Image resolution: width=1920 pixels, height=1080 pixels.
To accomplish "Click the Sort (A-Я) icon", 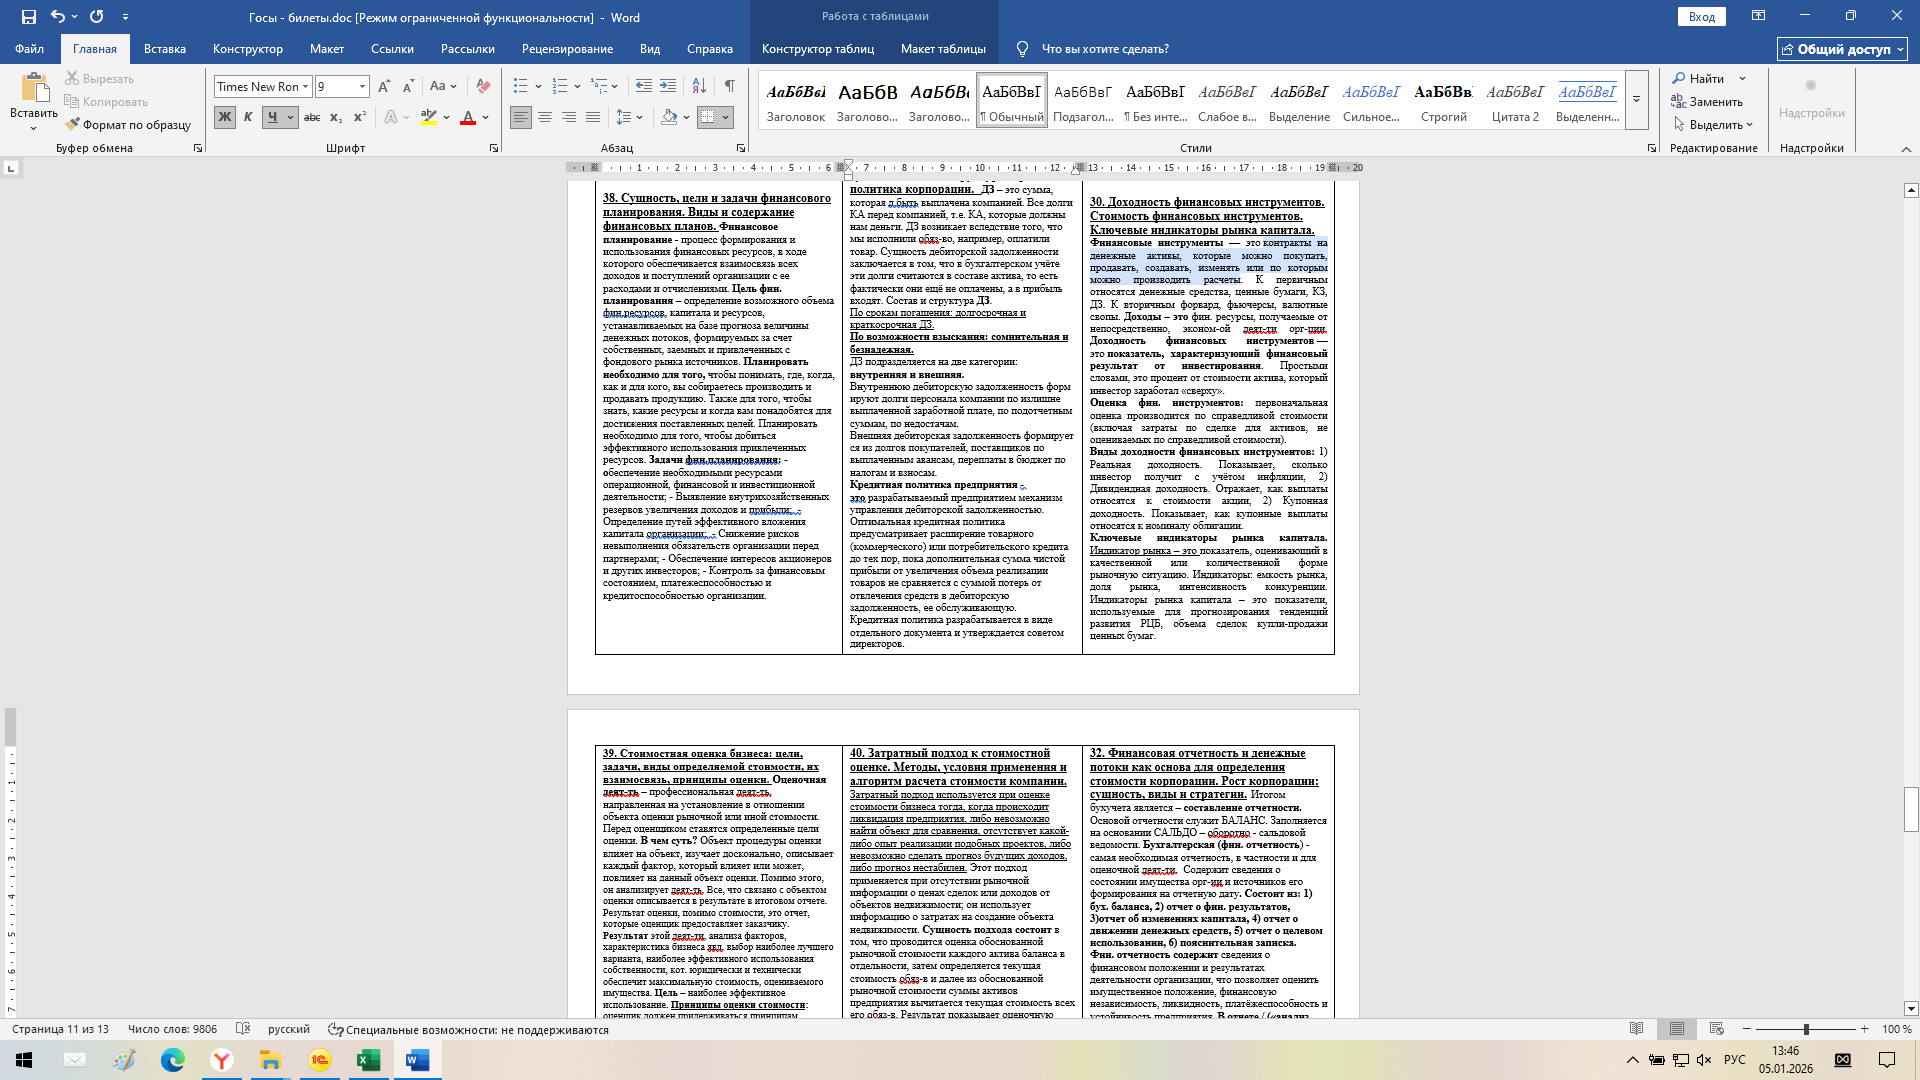I will click(699, 86).
